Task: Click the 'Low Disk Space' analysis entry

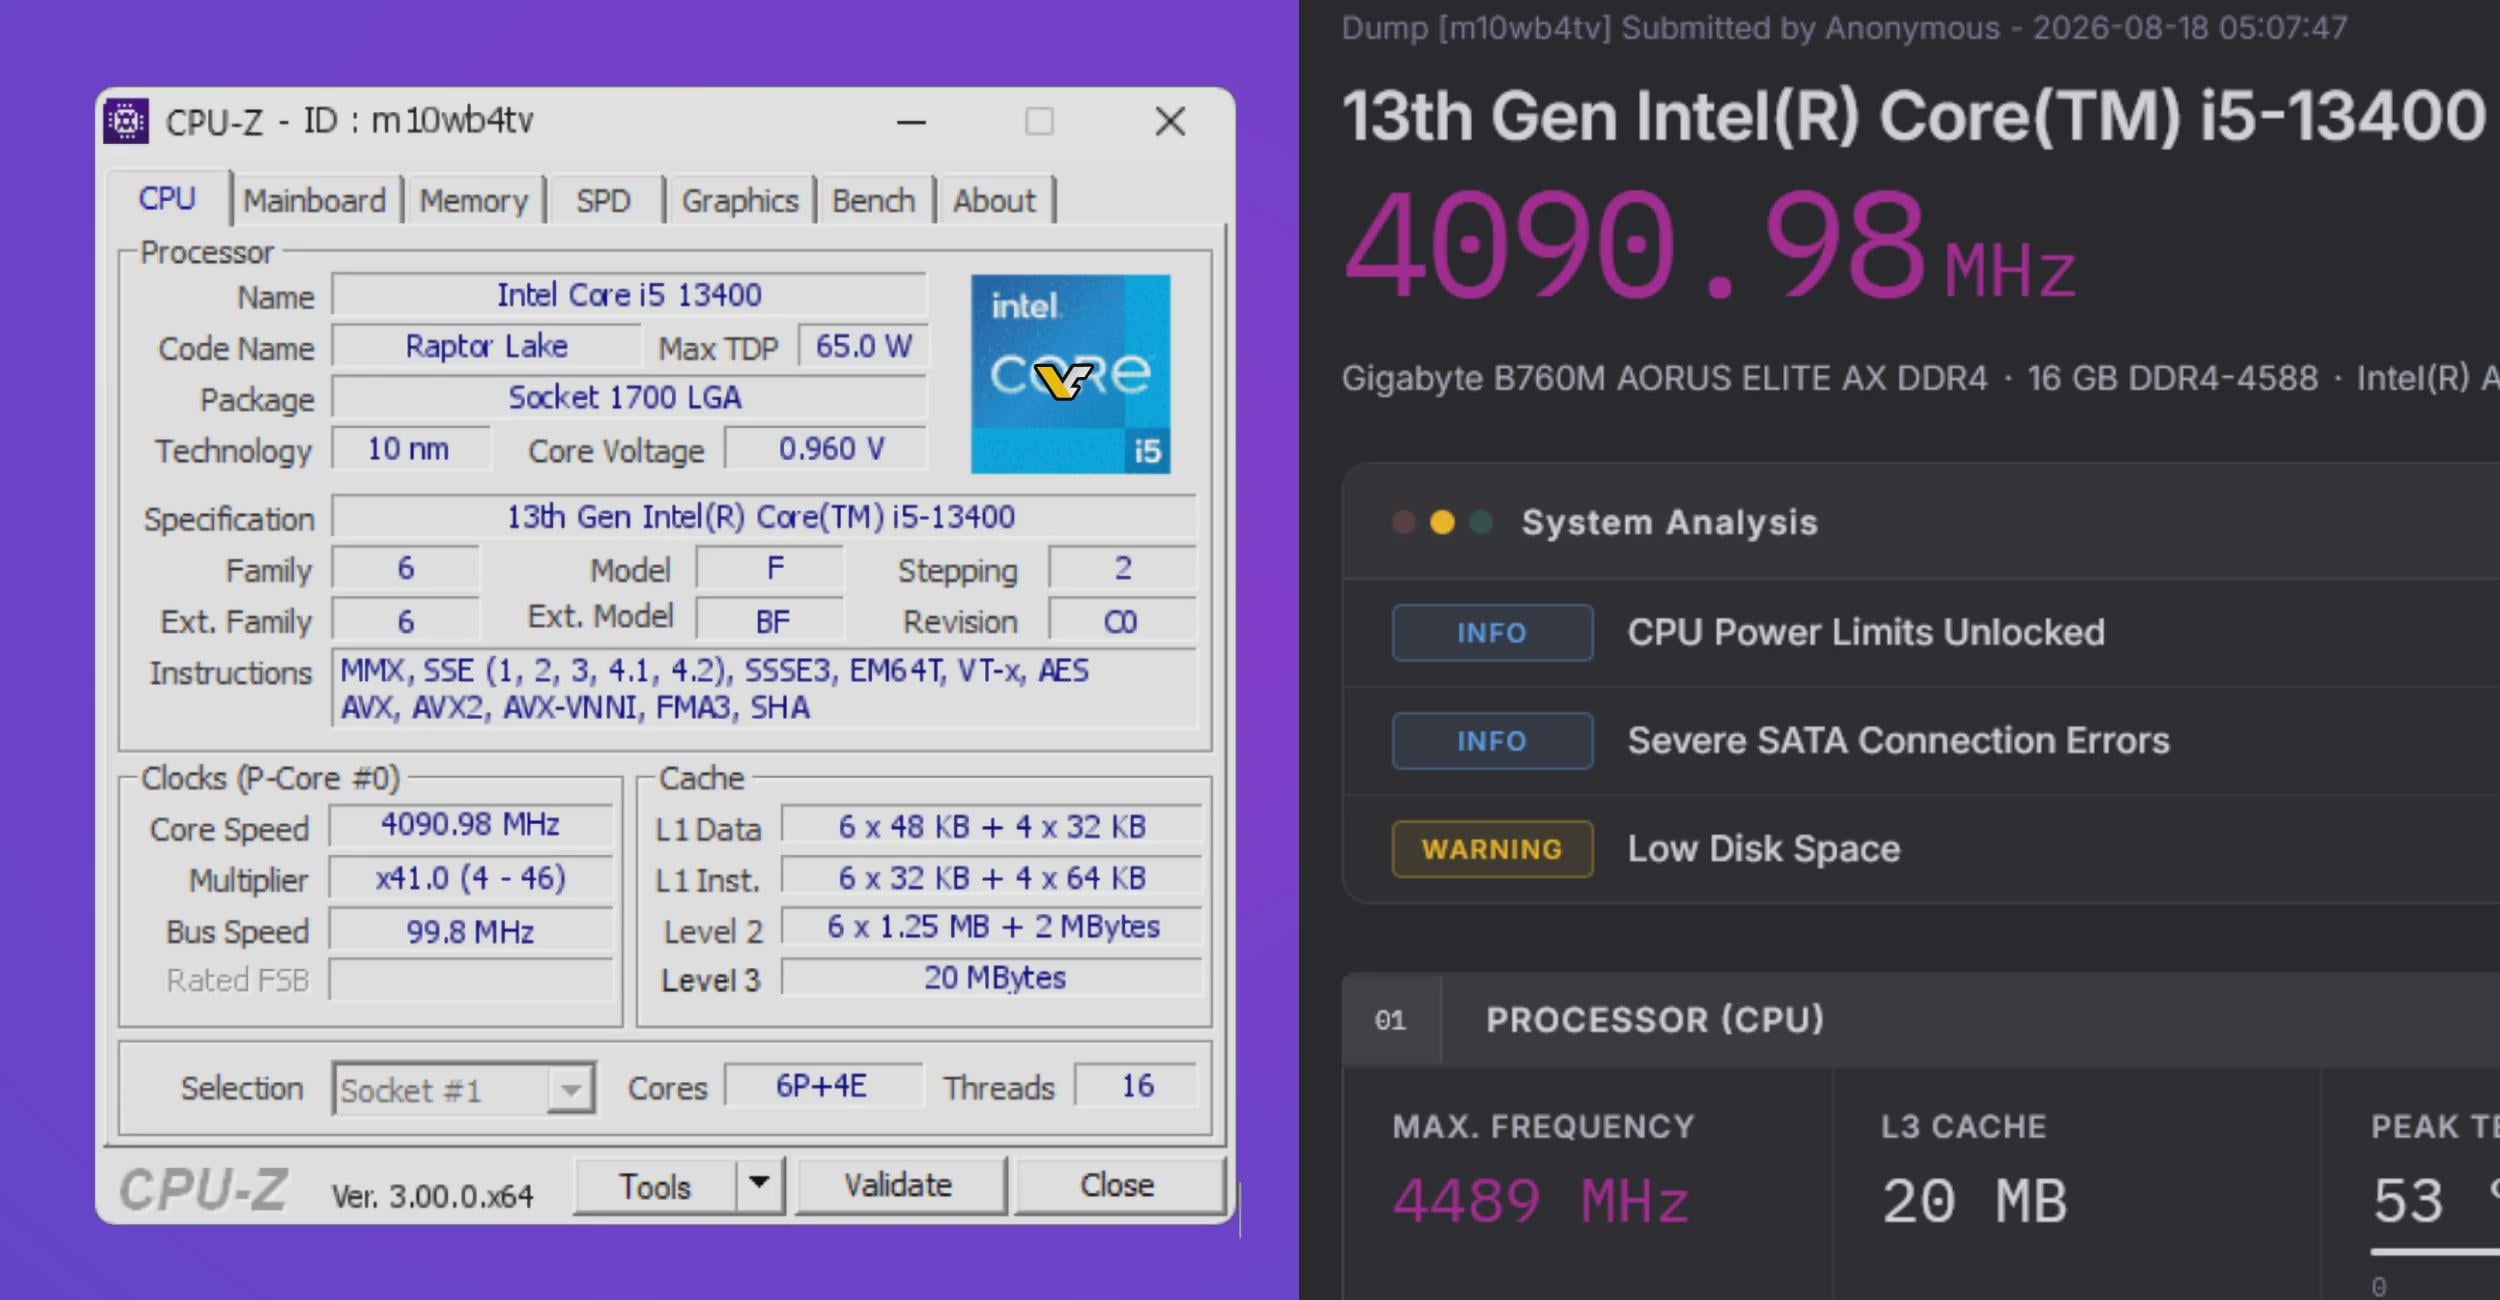Action: tap(1763, 849)
